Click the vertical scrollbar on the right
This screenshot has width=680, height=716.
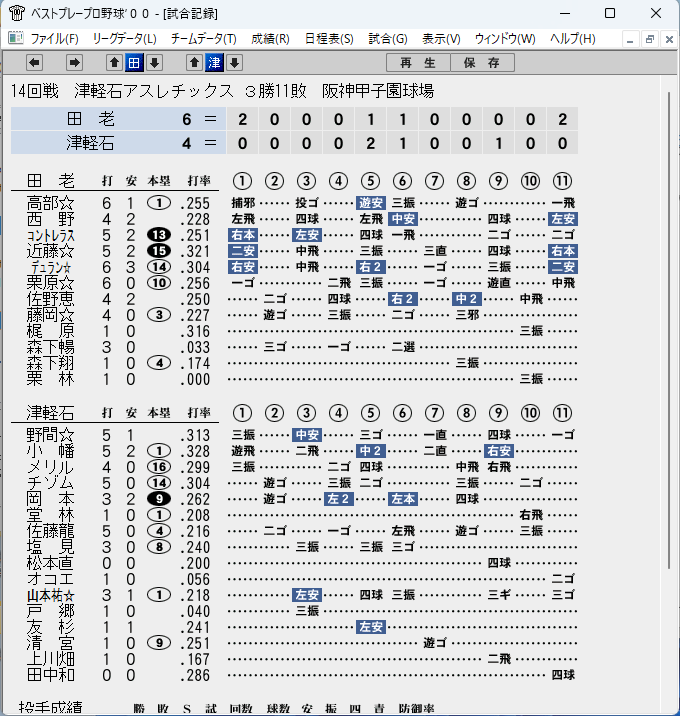(x=669, y=330)
